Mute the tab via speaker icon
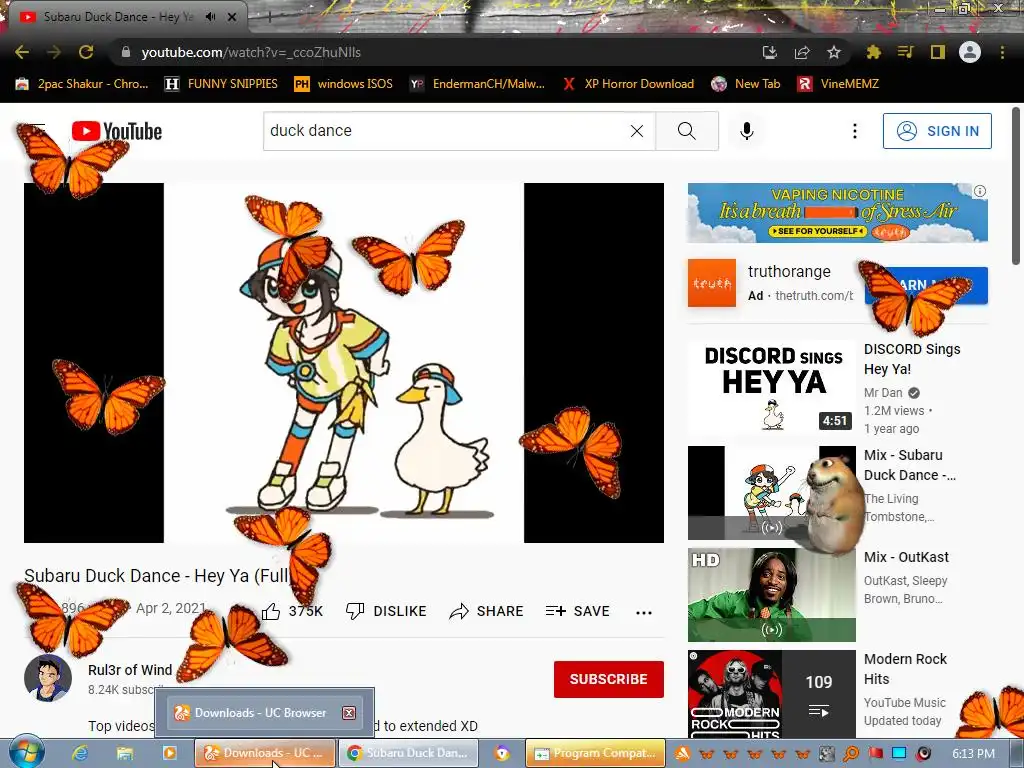1024x768 pixels. click(210, 17)
